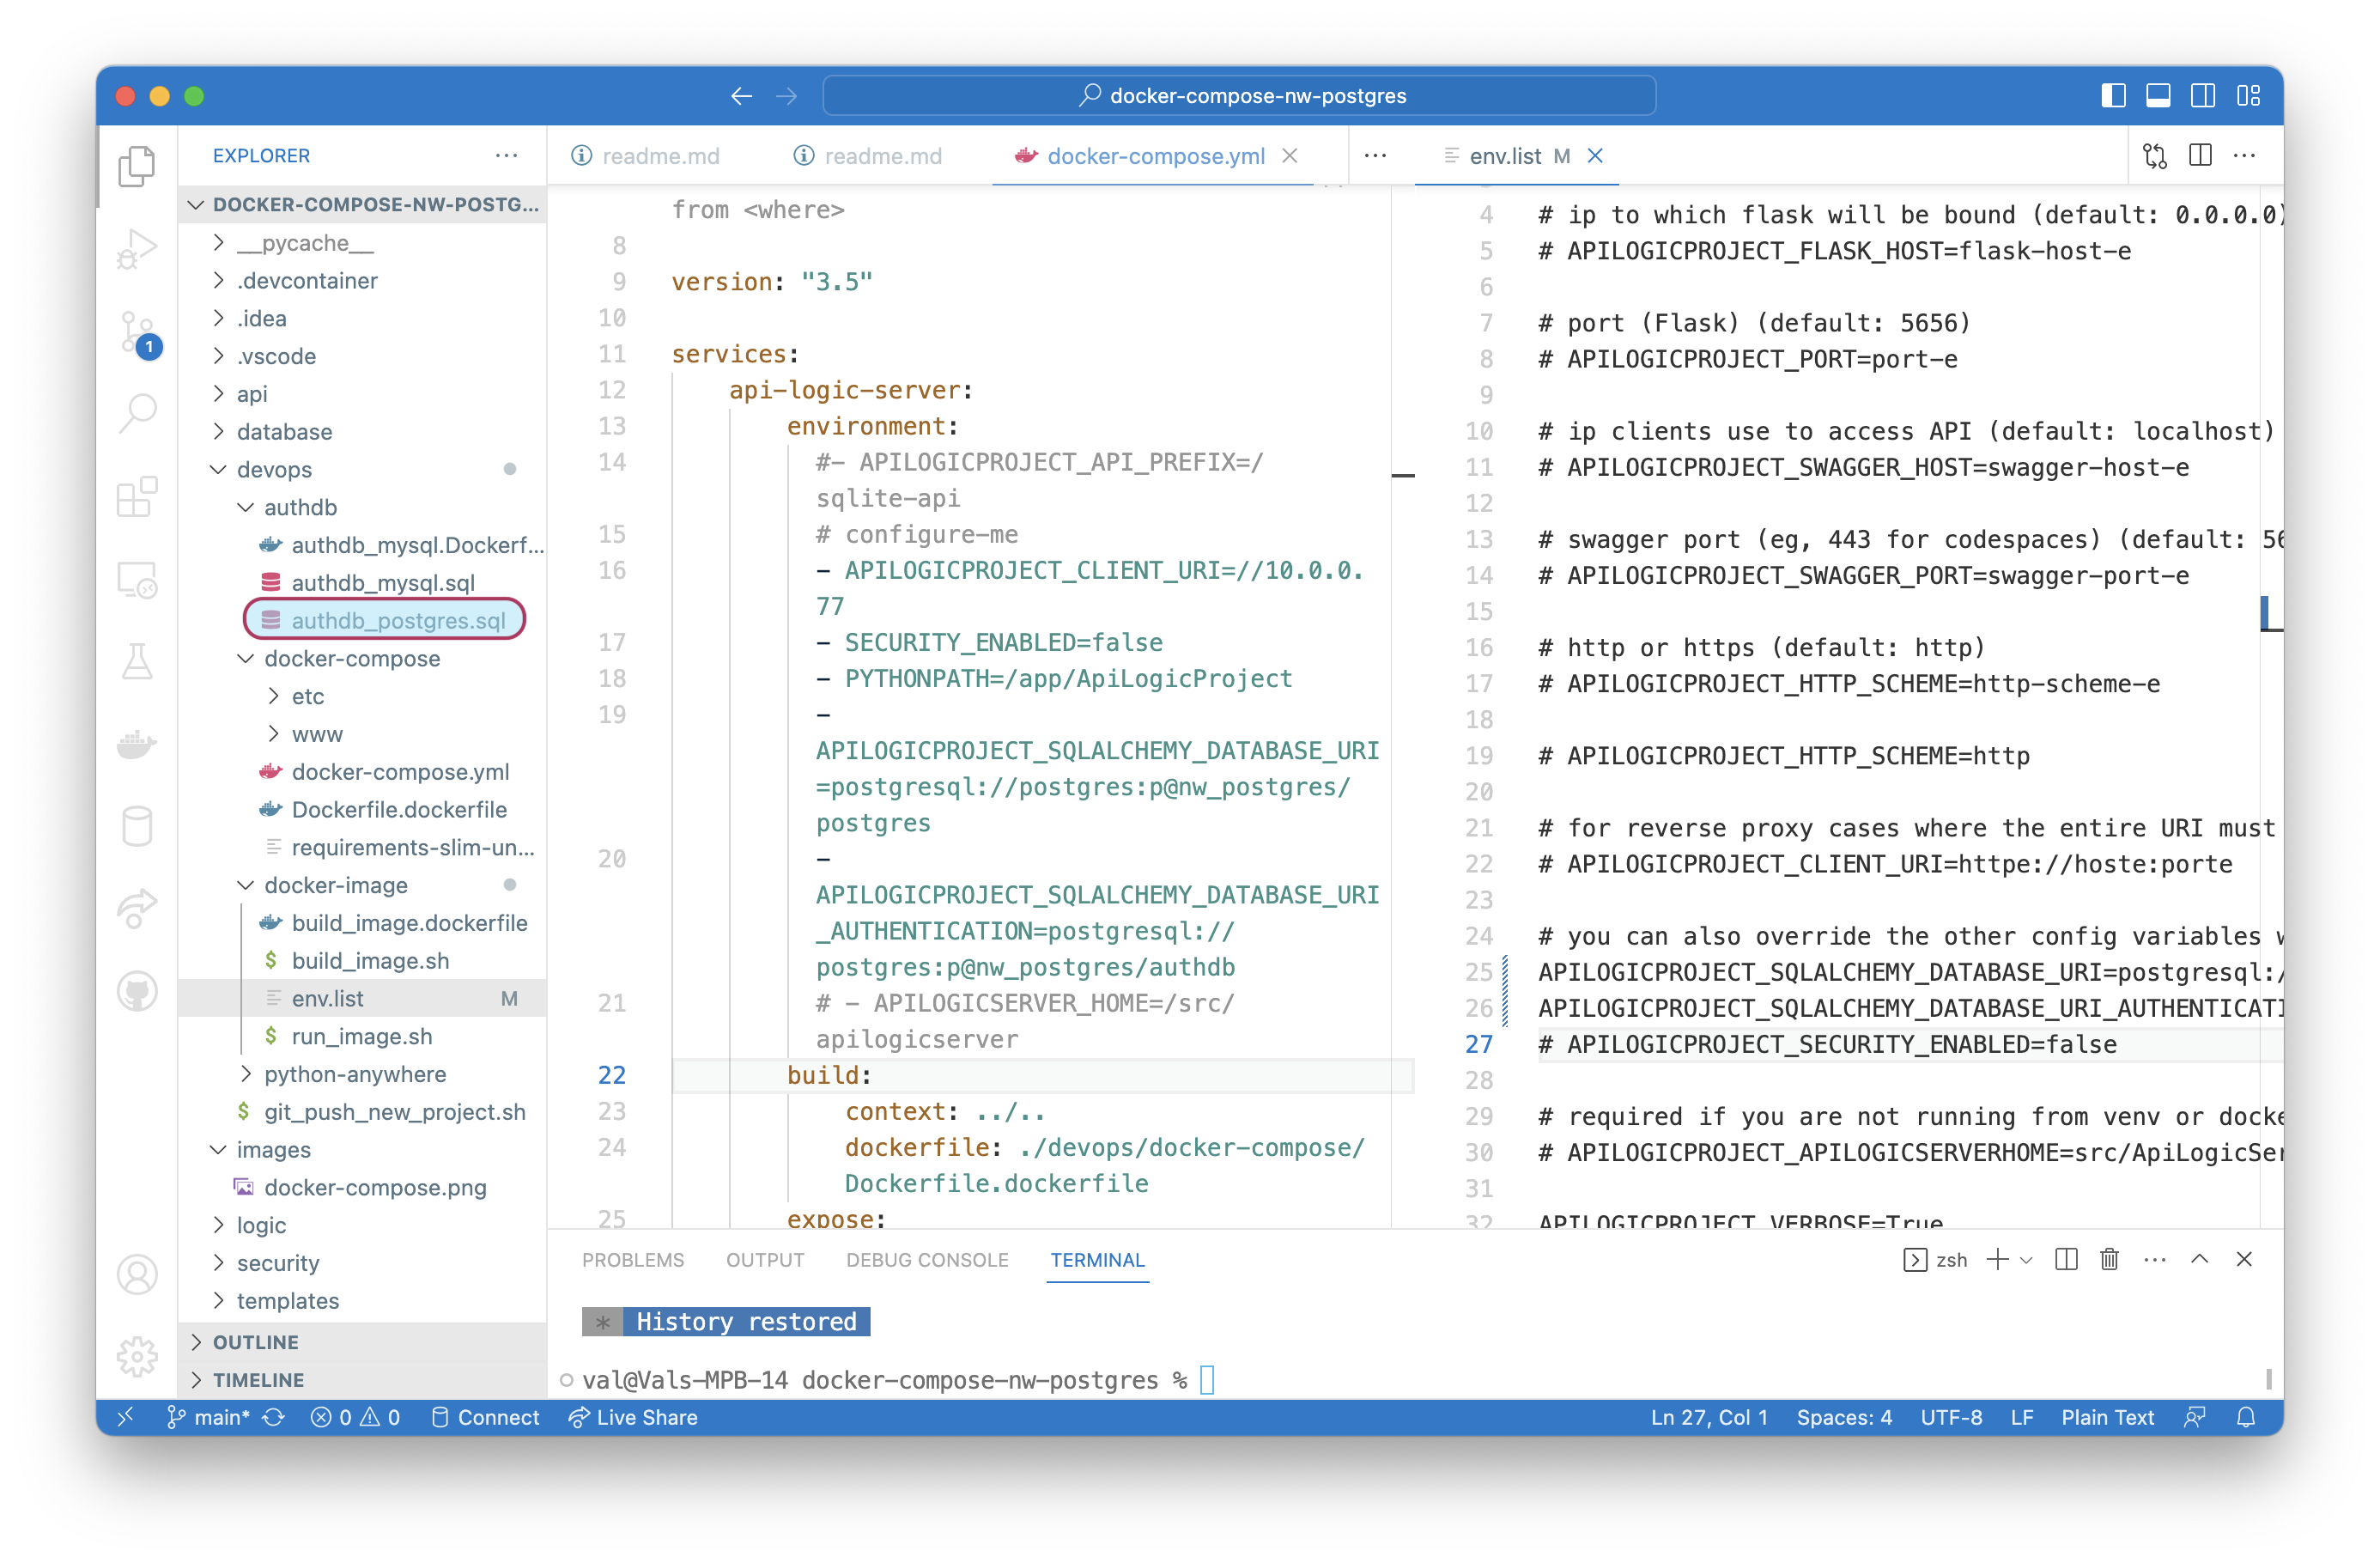Viewport: 2380px width, 1563px height.
Task: Click Live Share in the status bar
Action: 633,1417
